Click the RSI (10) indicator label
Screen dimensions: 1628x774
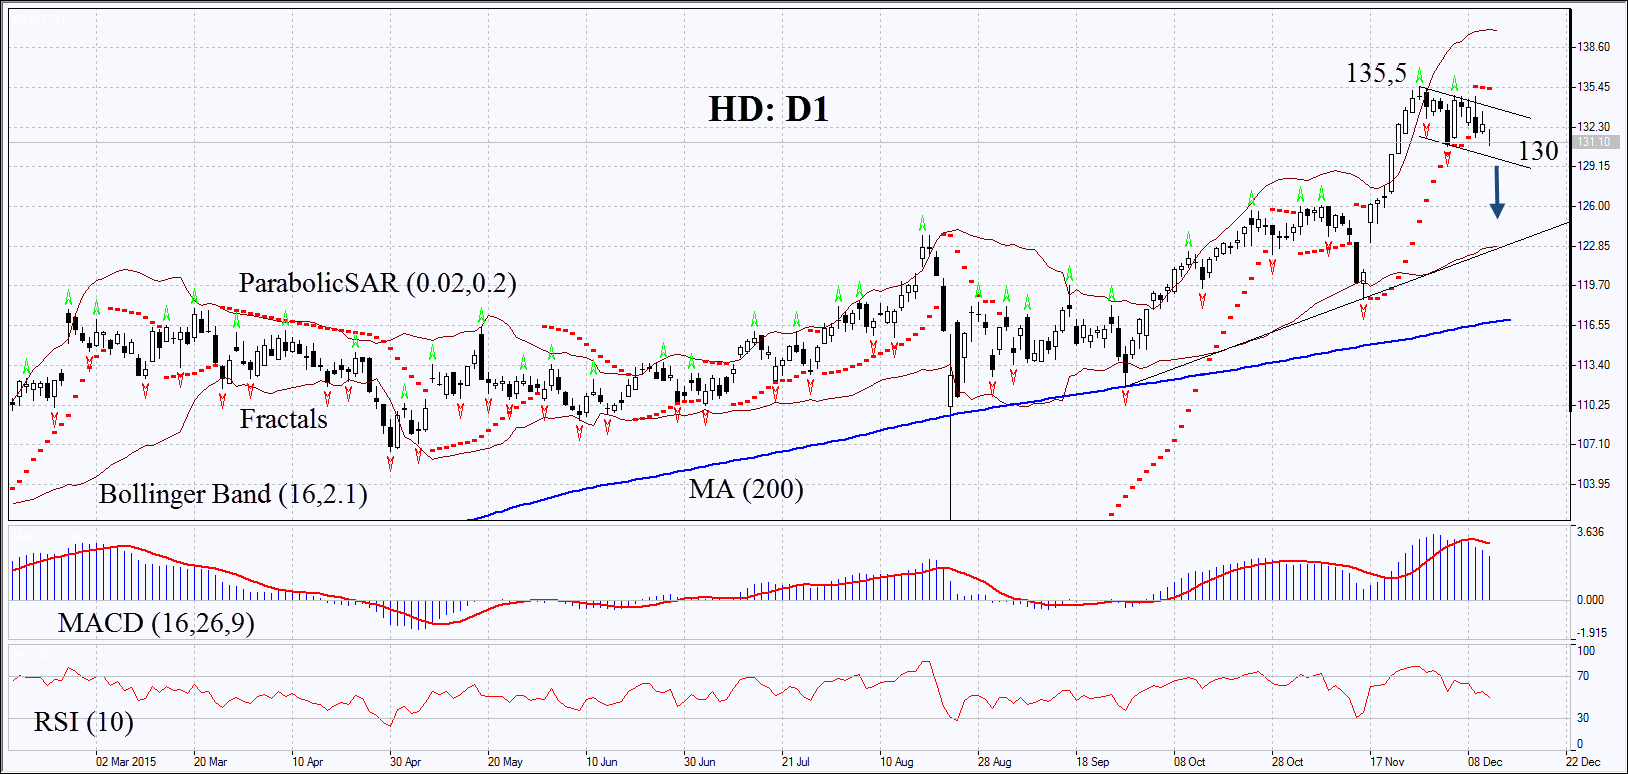point(83,721)
